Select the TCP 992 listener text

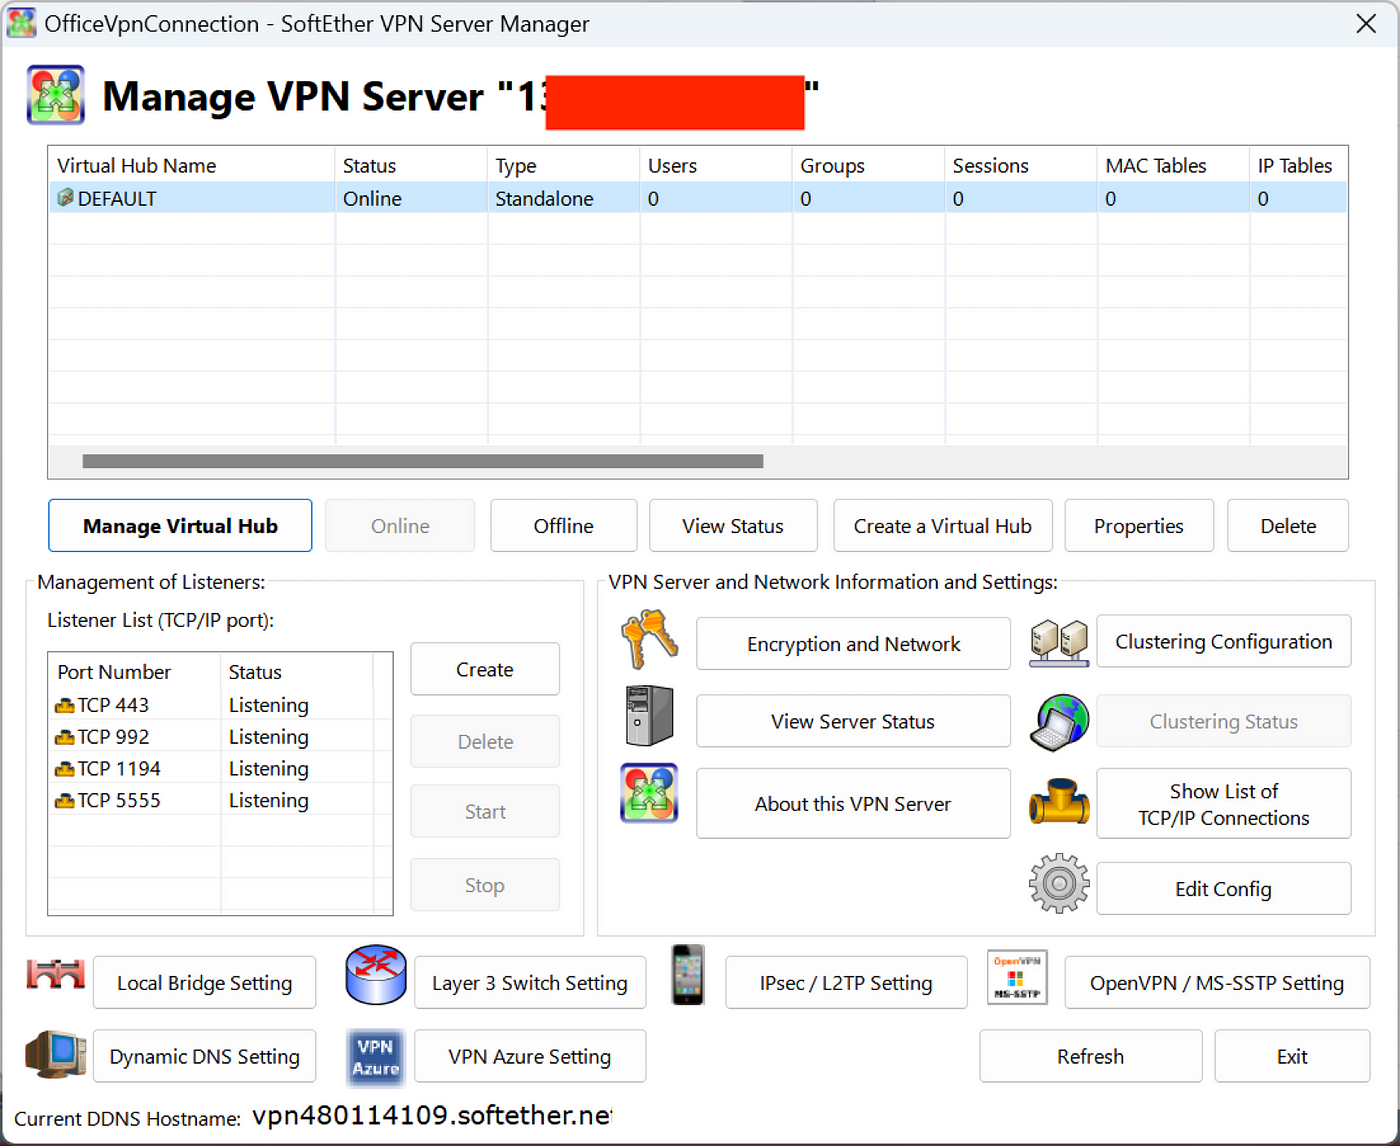[113, 737]
